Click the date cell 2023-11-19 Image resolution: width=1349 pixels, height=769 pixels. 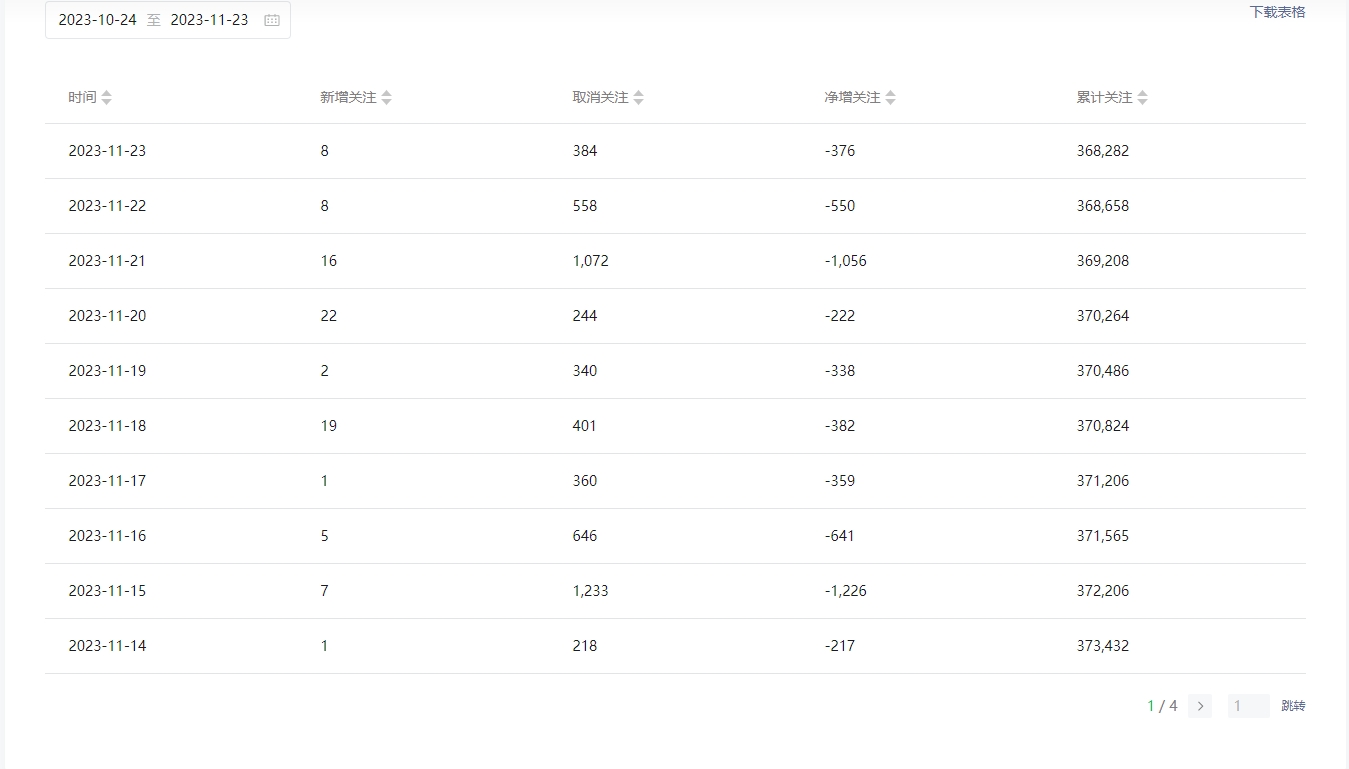(107, 371)
